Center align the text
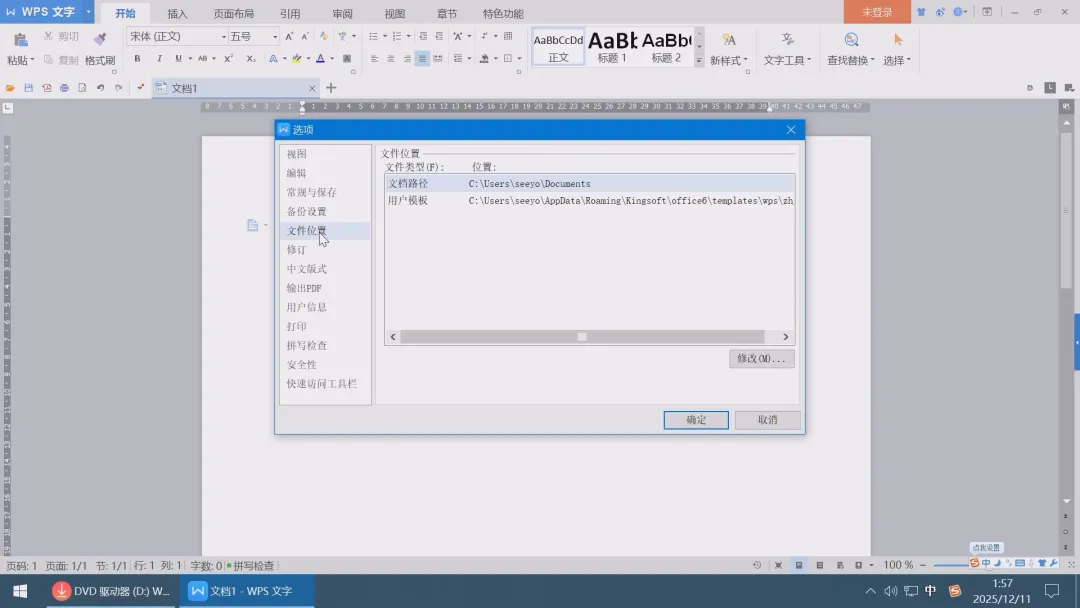This screenshot has width=1080, height=608. (x=391, y=59)
